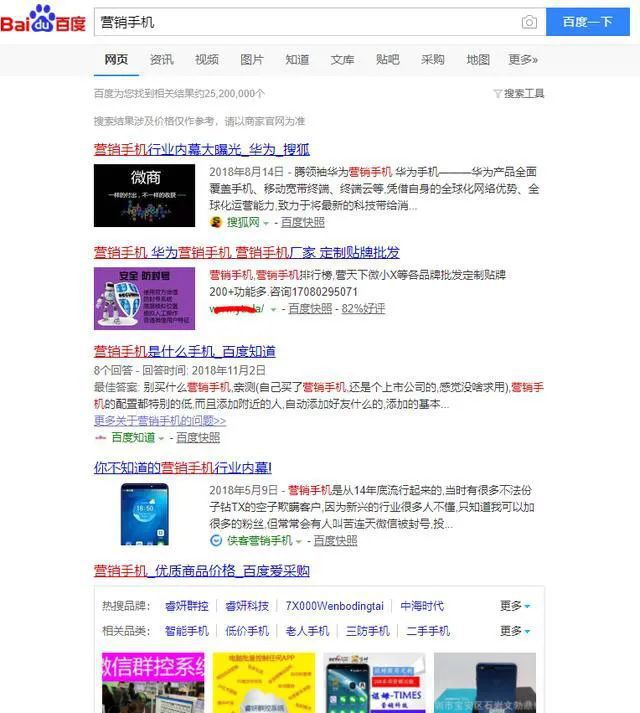This screenshot has height=713, width=640.
Task: Select category 老人手机
Action: (x=307, y=631)
